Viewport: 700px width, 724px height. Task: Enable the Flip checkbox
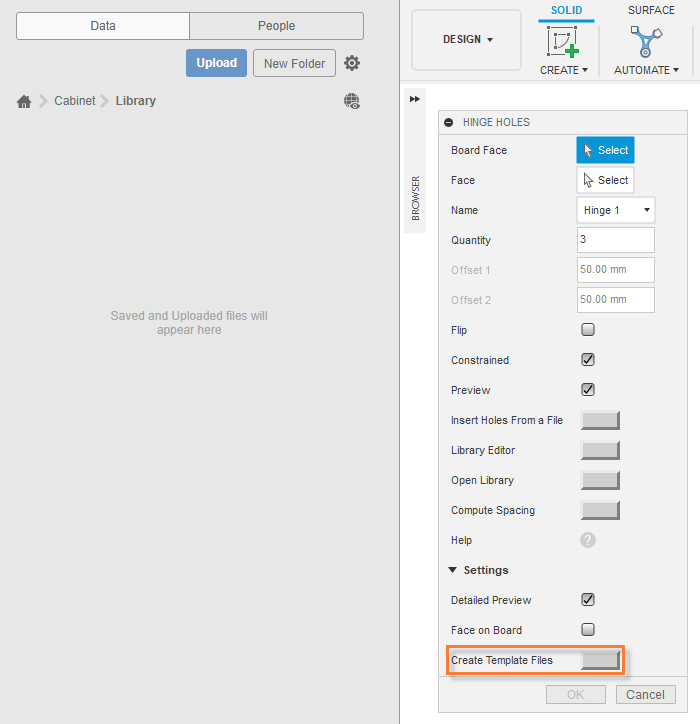tap(588, 330)
